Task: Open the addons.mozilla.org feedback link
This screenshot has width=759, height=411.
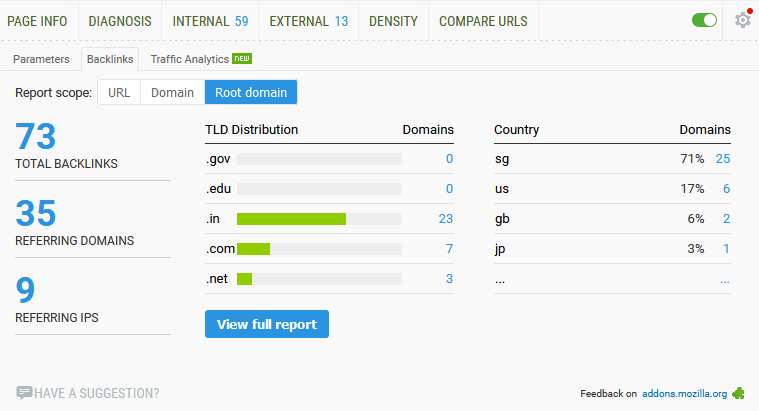Action: point(684,394)
